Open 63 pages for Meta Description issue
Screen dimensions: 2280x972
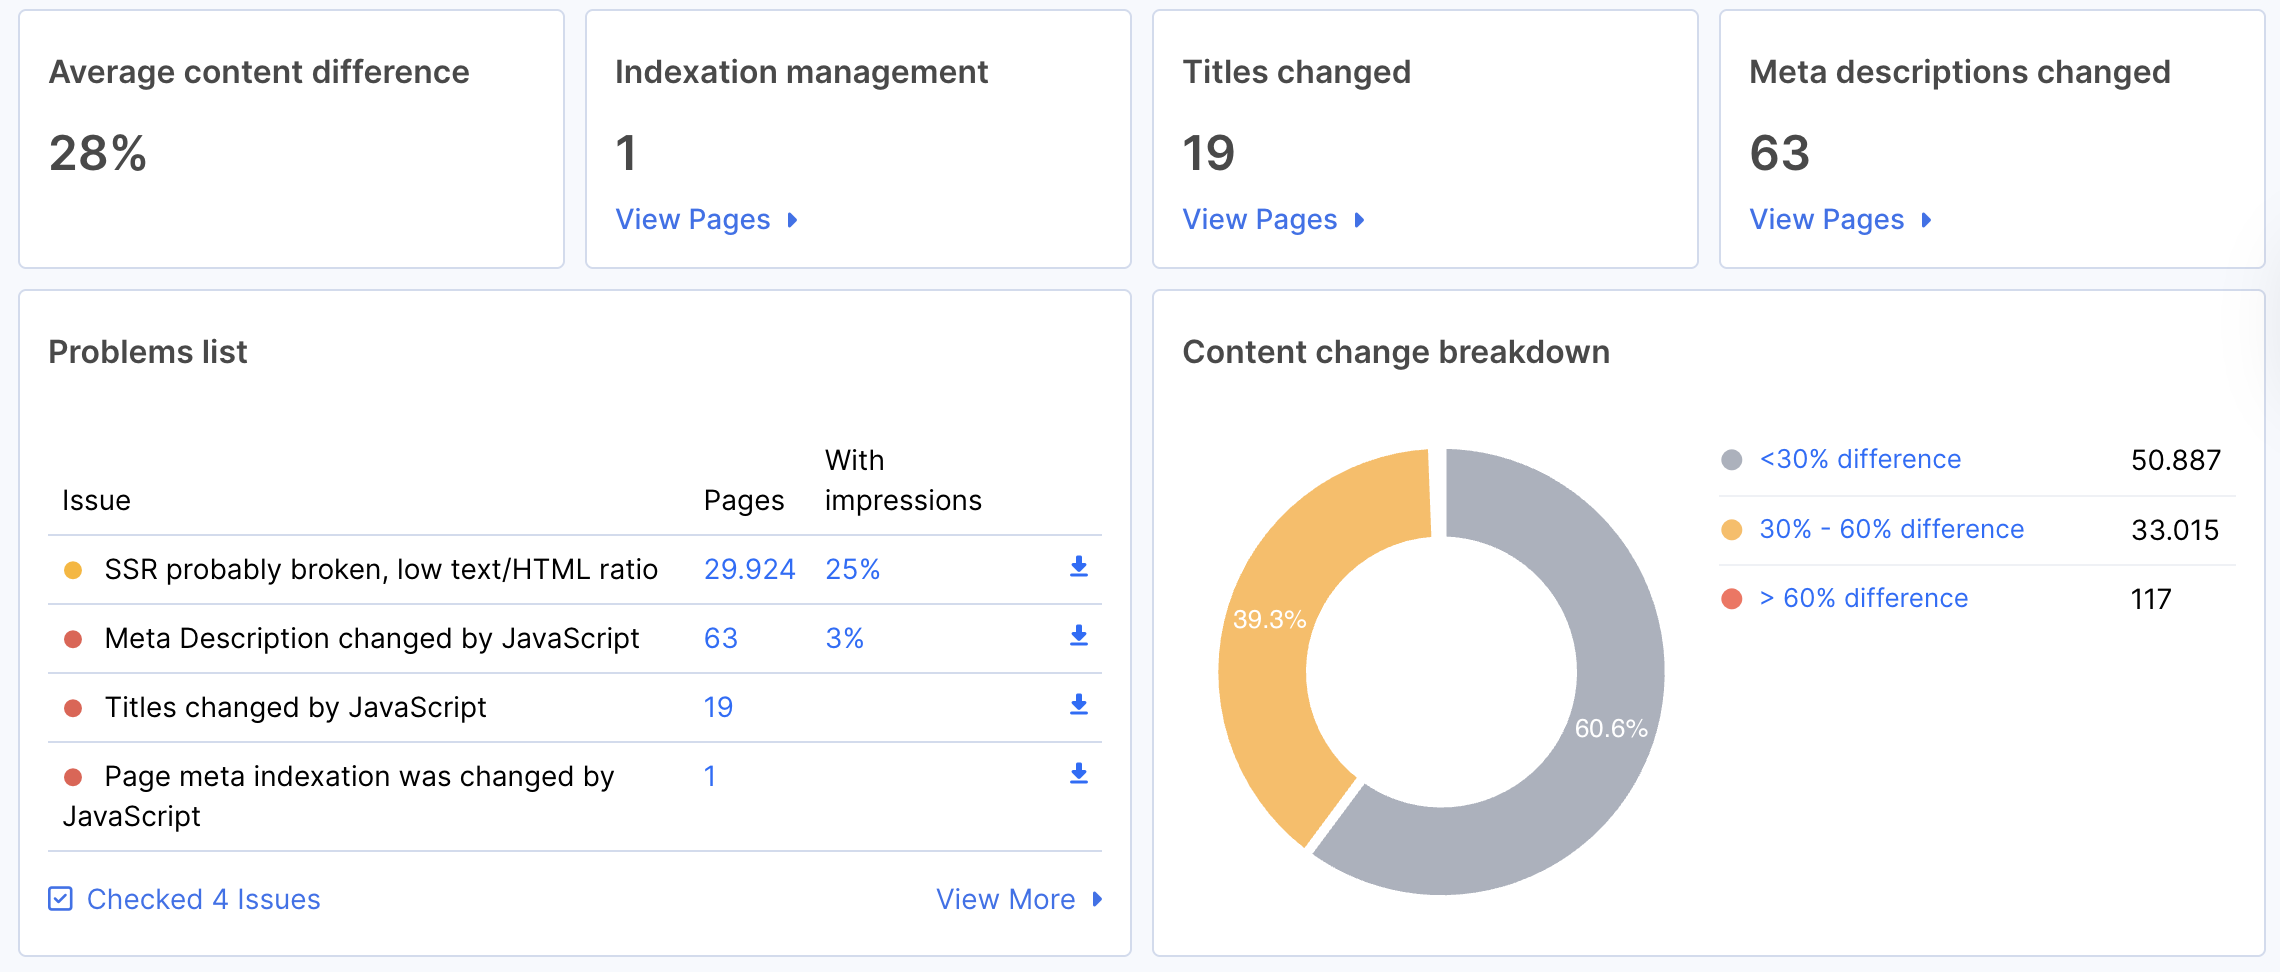pyautogui.click(x=720, y=638)
